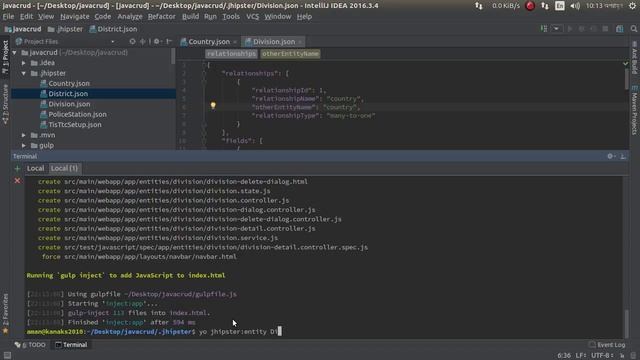Viewport: 640px width, 360px height.
Task: Click the Debug icon in toolbar
Action: pyautogui.click(x=582, y=29)
